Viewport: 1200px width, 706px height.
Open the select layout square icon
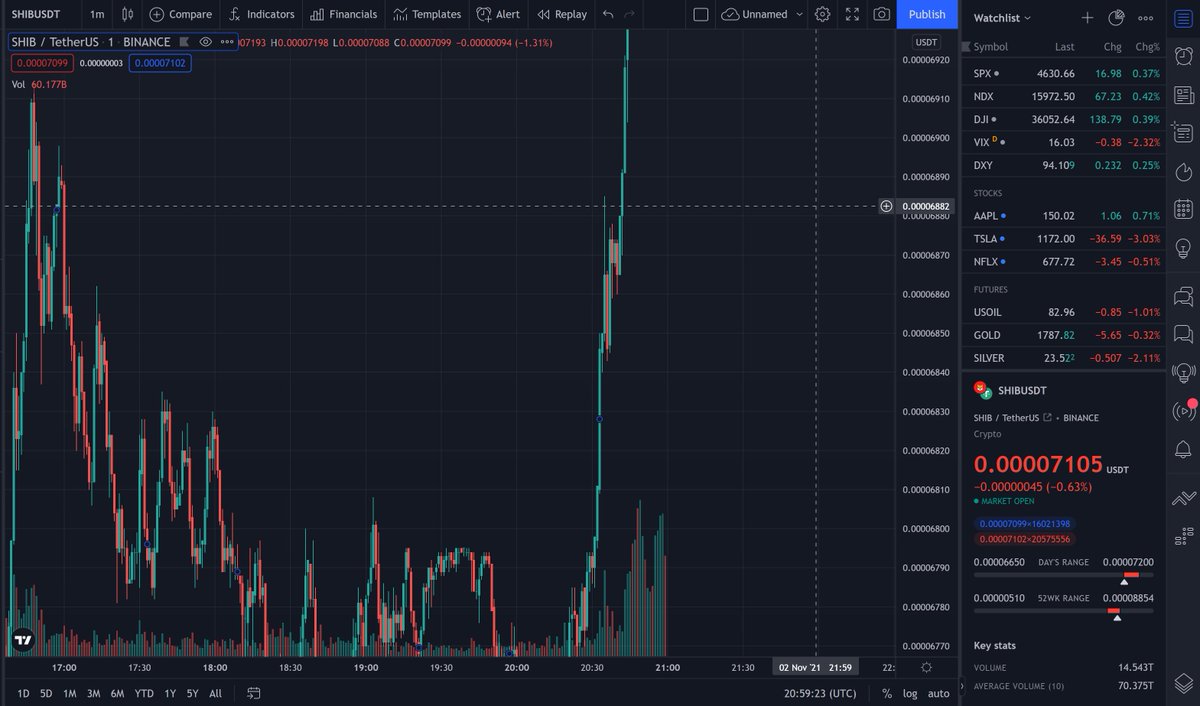pyautogui.click(x=701, y=14)
